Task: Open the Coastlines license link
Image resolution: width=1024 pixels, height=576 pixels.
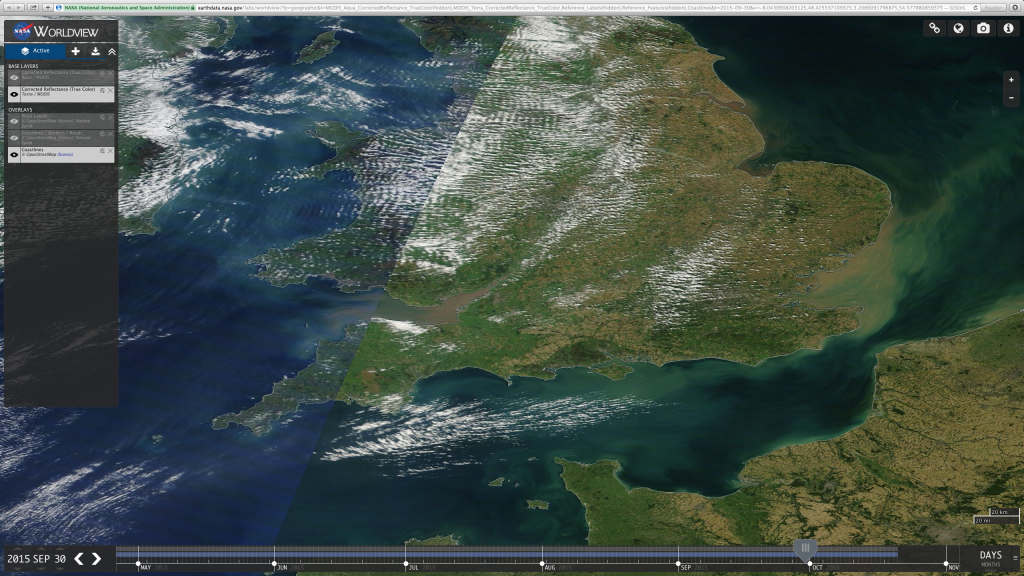Action: click(x=65, y=155)
